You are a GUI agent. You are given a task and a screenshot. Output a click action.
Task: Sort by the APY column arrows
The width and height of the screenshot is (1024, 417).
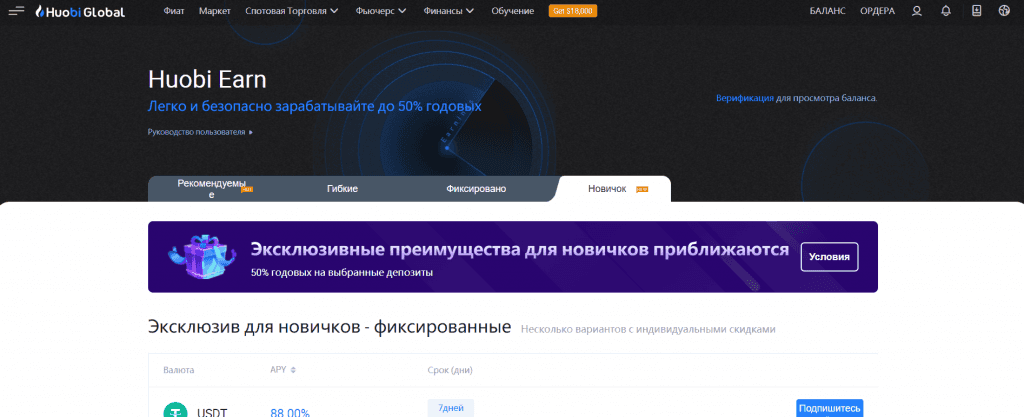293,370
